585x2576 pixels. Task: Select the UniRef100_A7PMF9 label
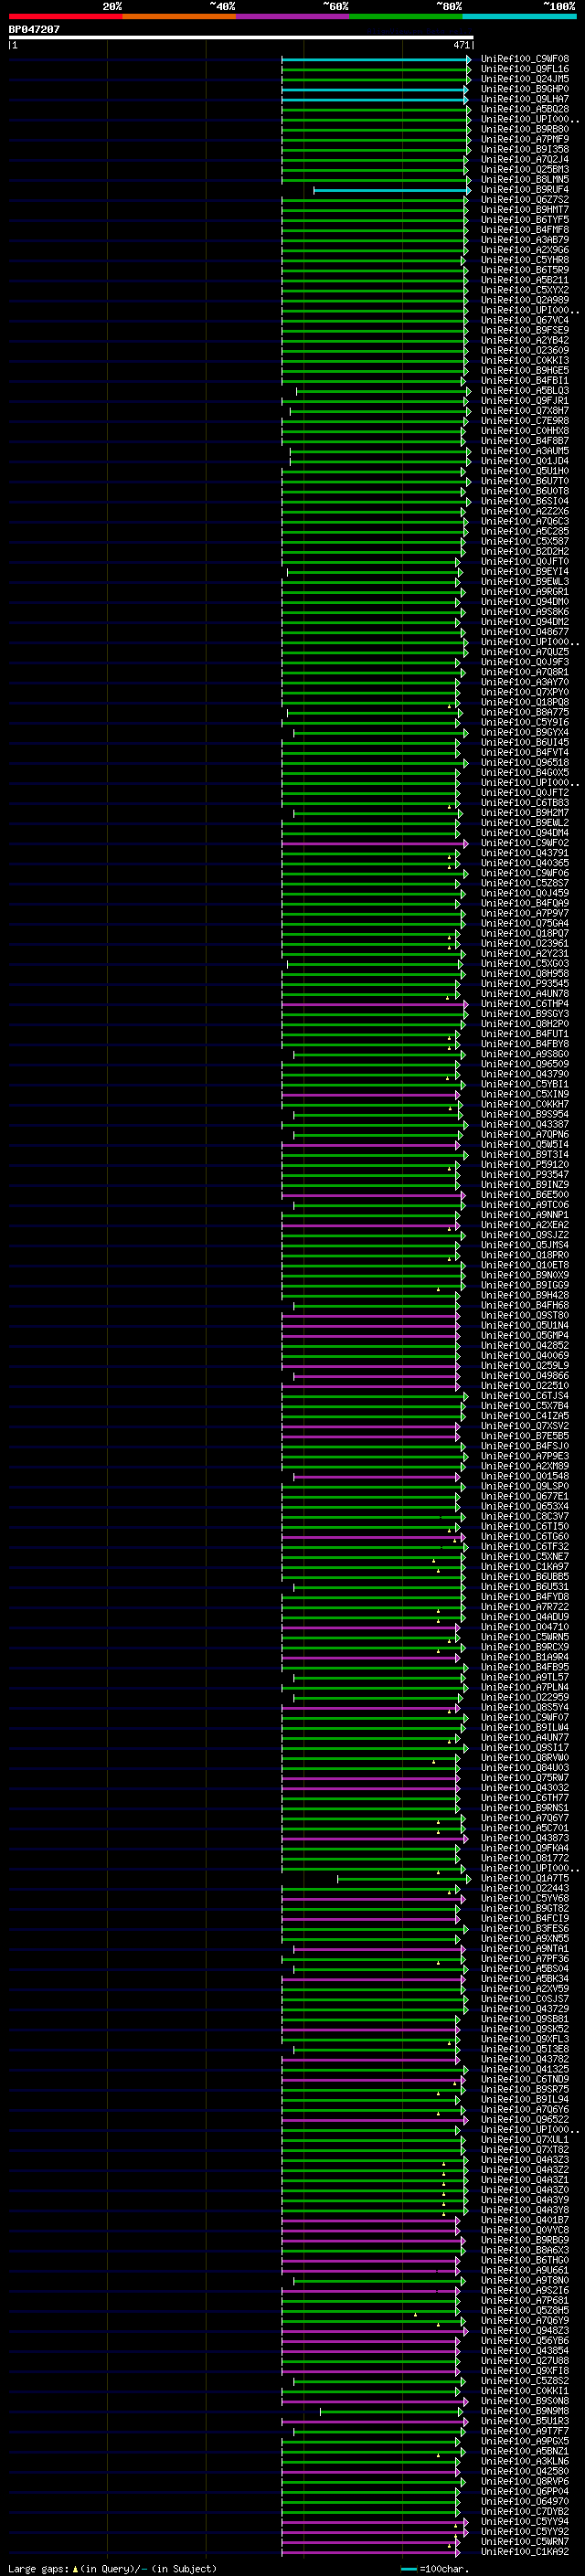click(x=524, y=139)
